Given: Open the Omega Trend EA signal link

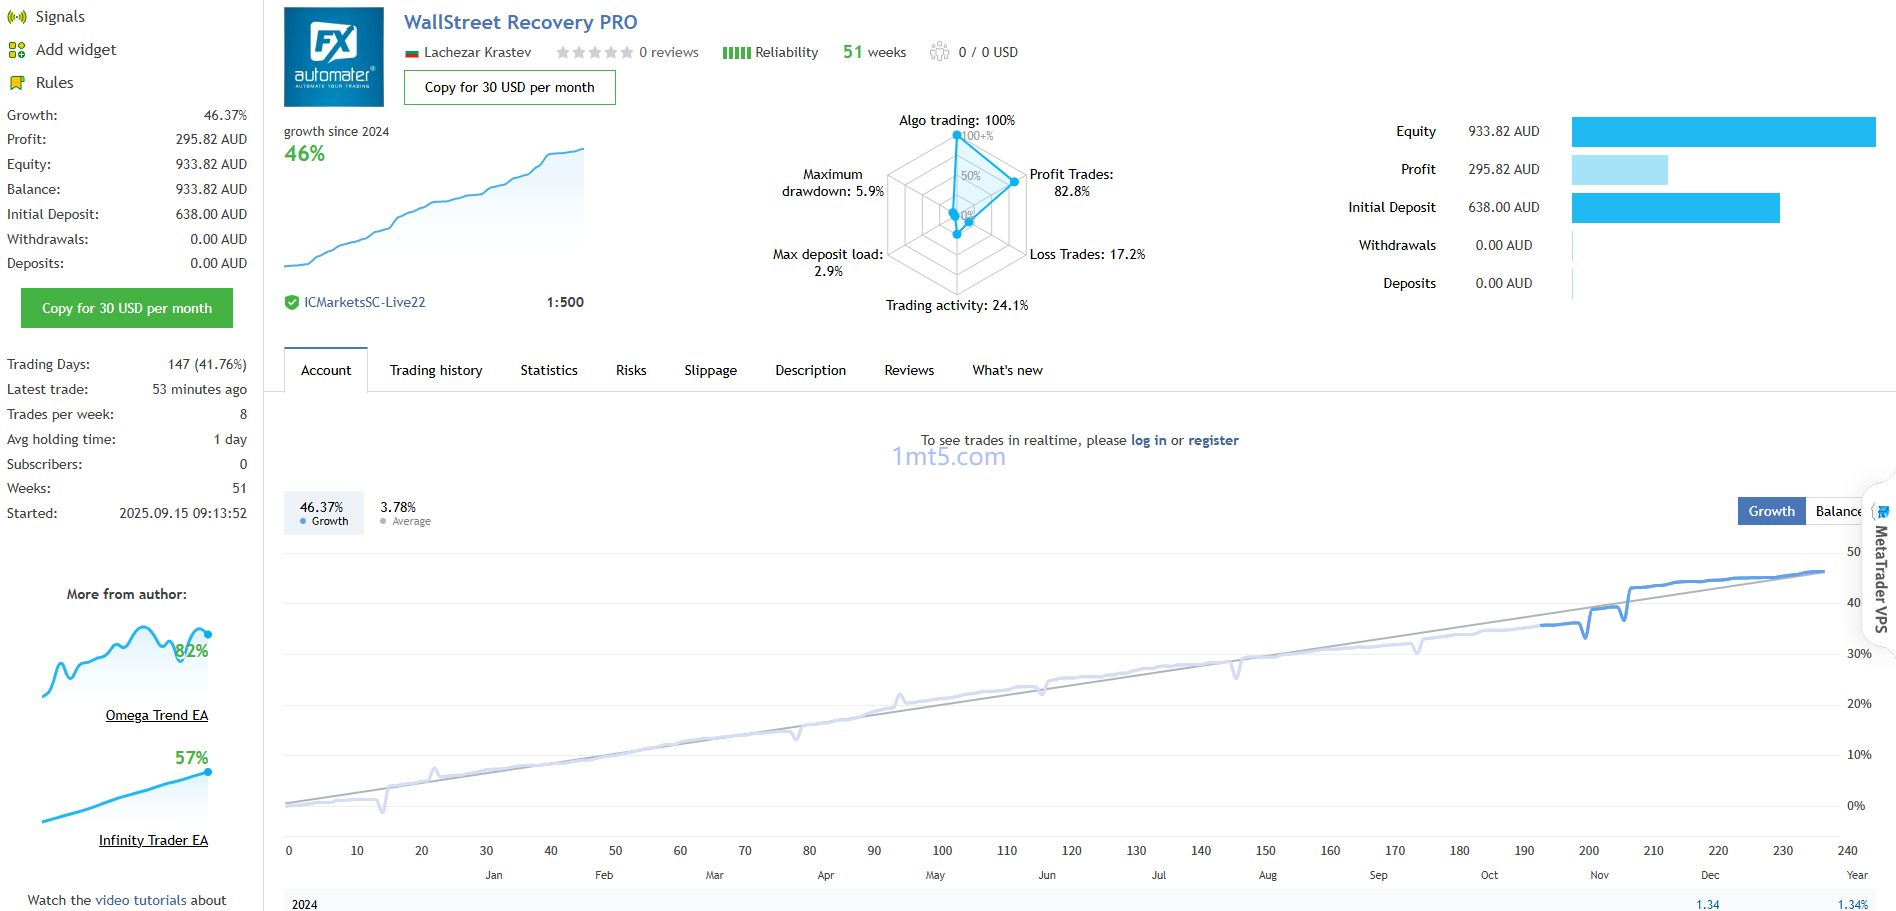Looking at the screenshot, I should (157, 715).
